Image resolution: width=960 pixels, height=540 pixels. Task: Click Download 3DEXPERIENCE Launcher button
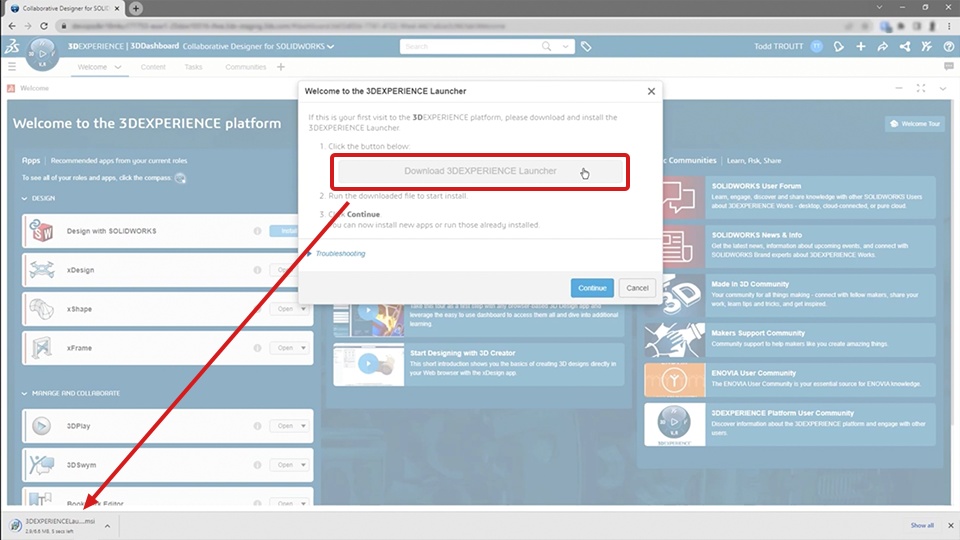(x=480, y=171)
